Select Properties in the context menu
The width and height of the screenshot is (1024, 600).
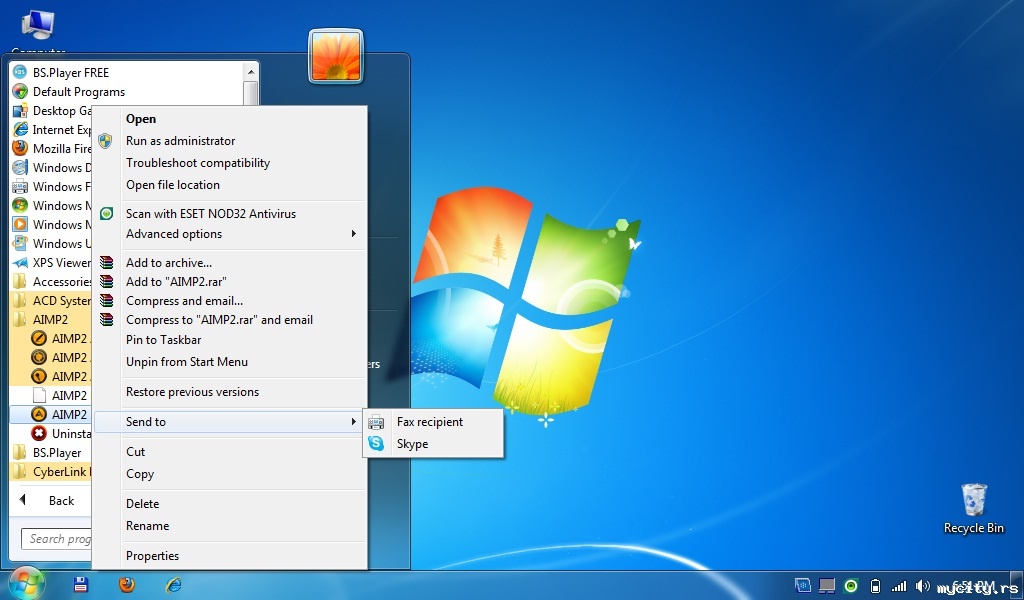[152, 556]
